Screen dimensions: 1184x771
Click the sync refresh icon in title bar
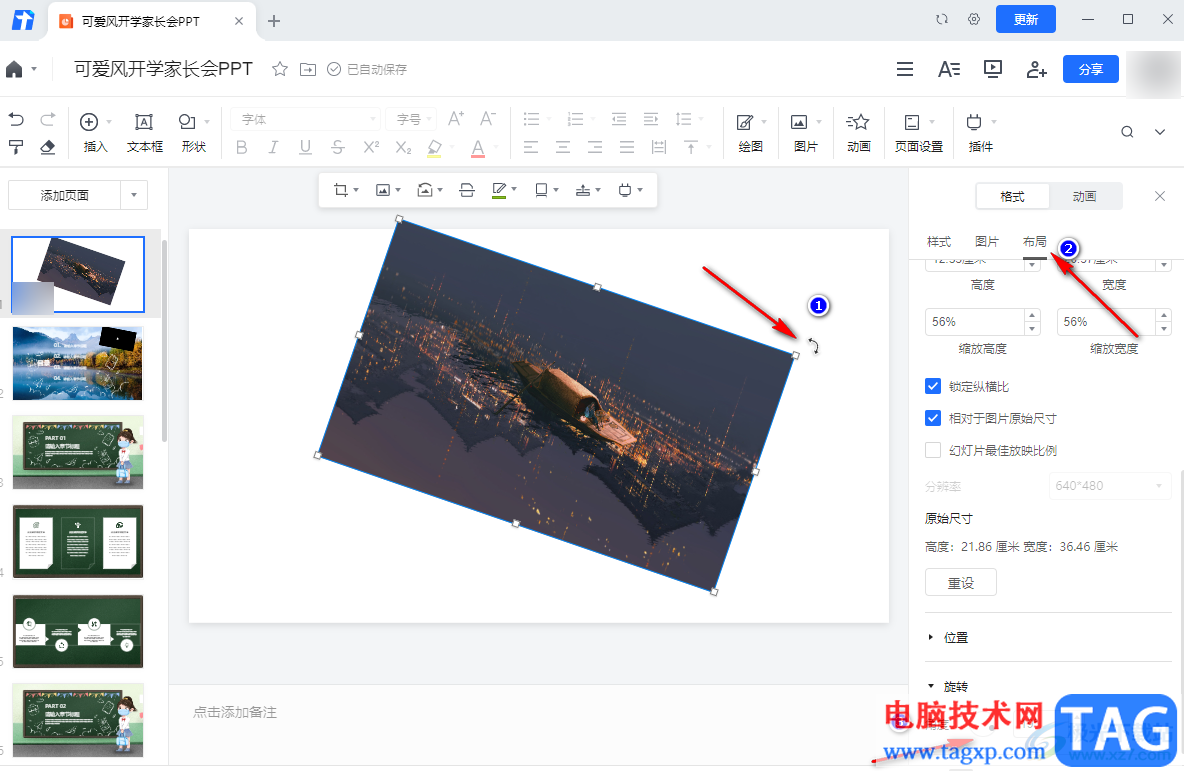click(x=942, y=20)
